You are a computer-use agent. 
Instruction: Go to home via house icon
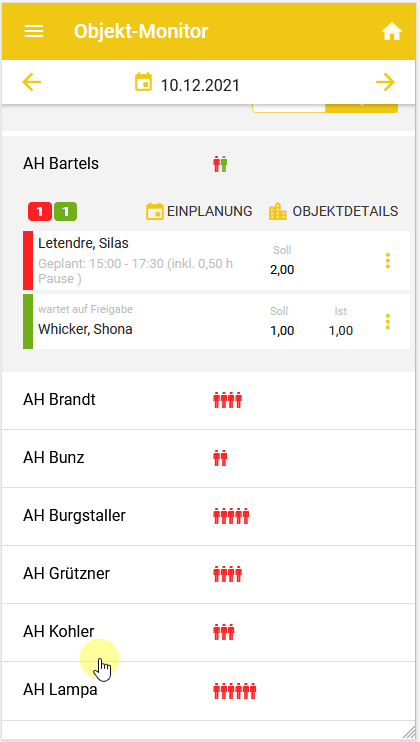coord(392,32)
